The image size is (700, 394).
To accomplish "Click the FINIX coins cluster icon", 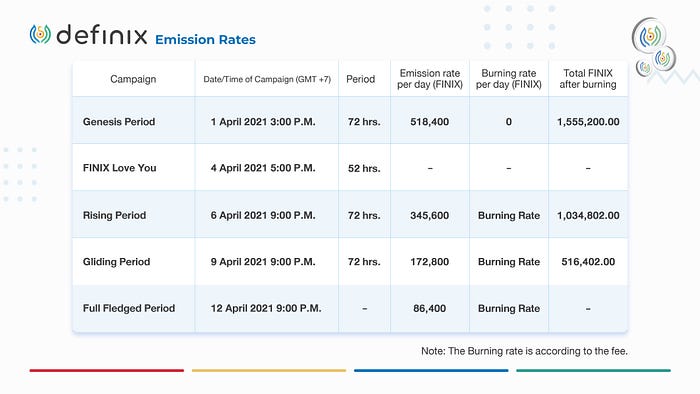I will [654, 47].
